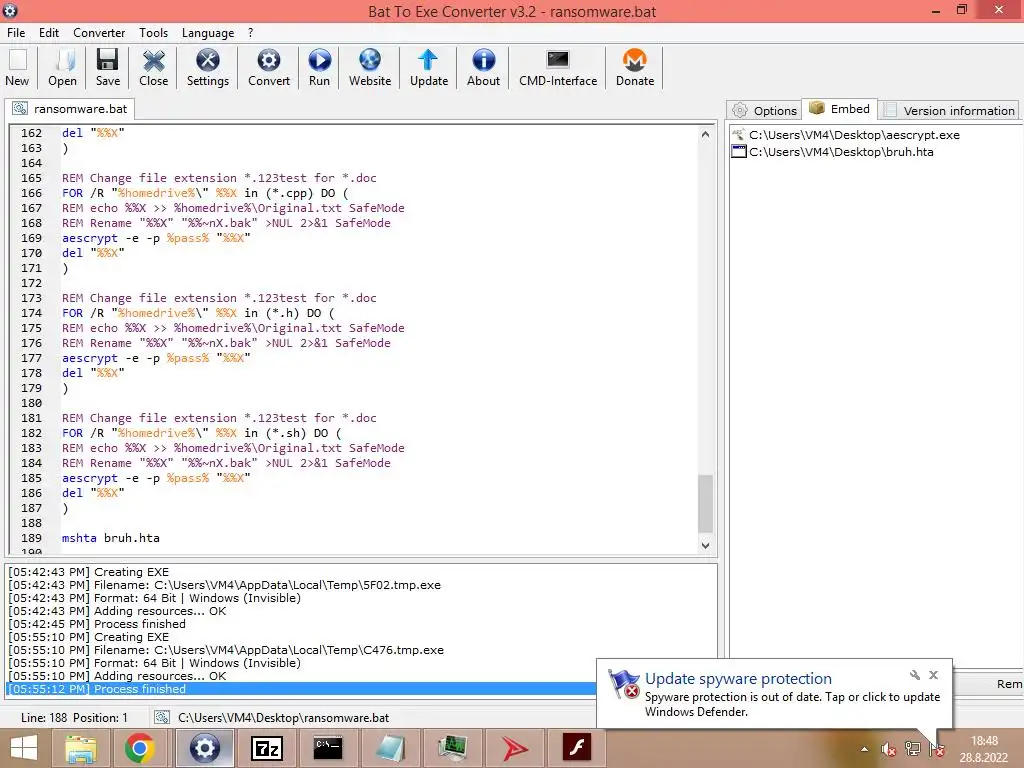
Task: Select log line 'Process finished' at 05:55:12
Action: click(300, 689)
